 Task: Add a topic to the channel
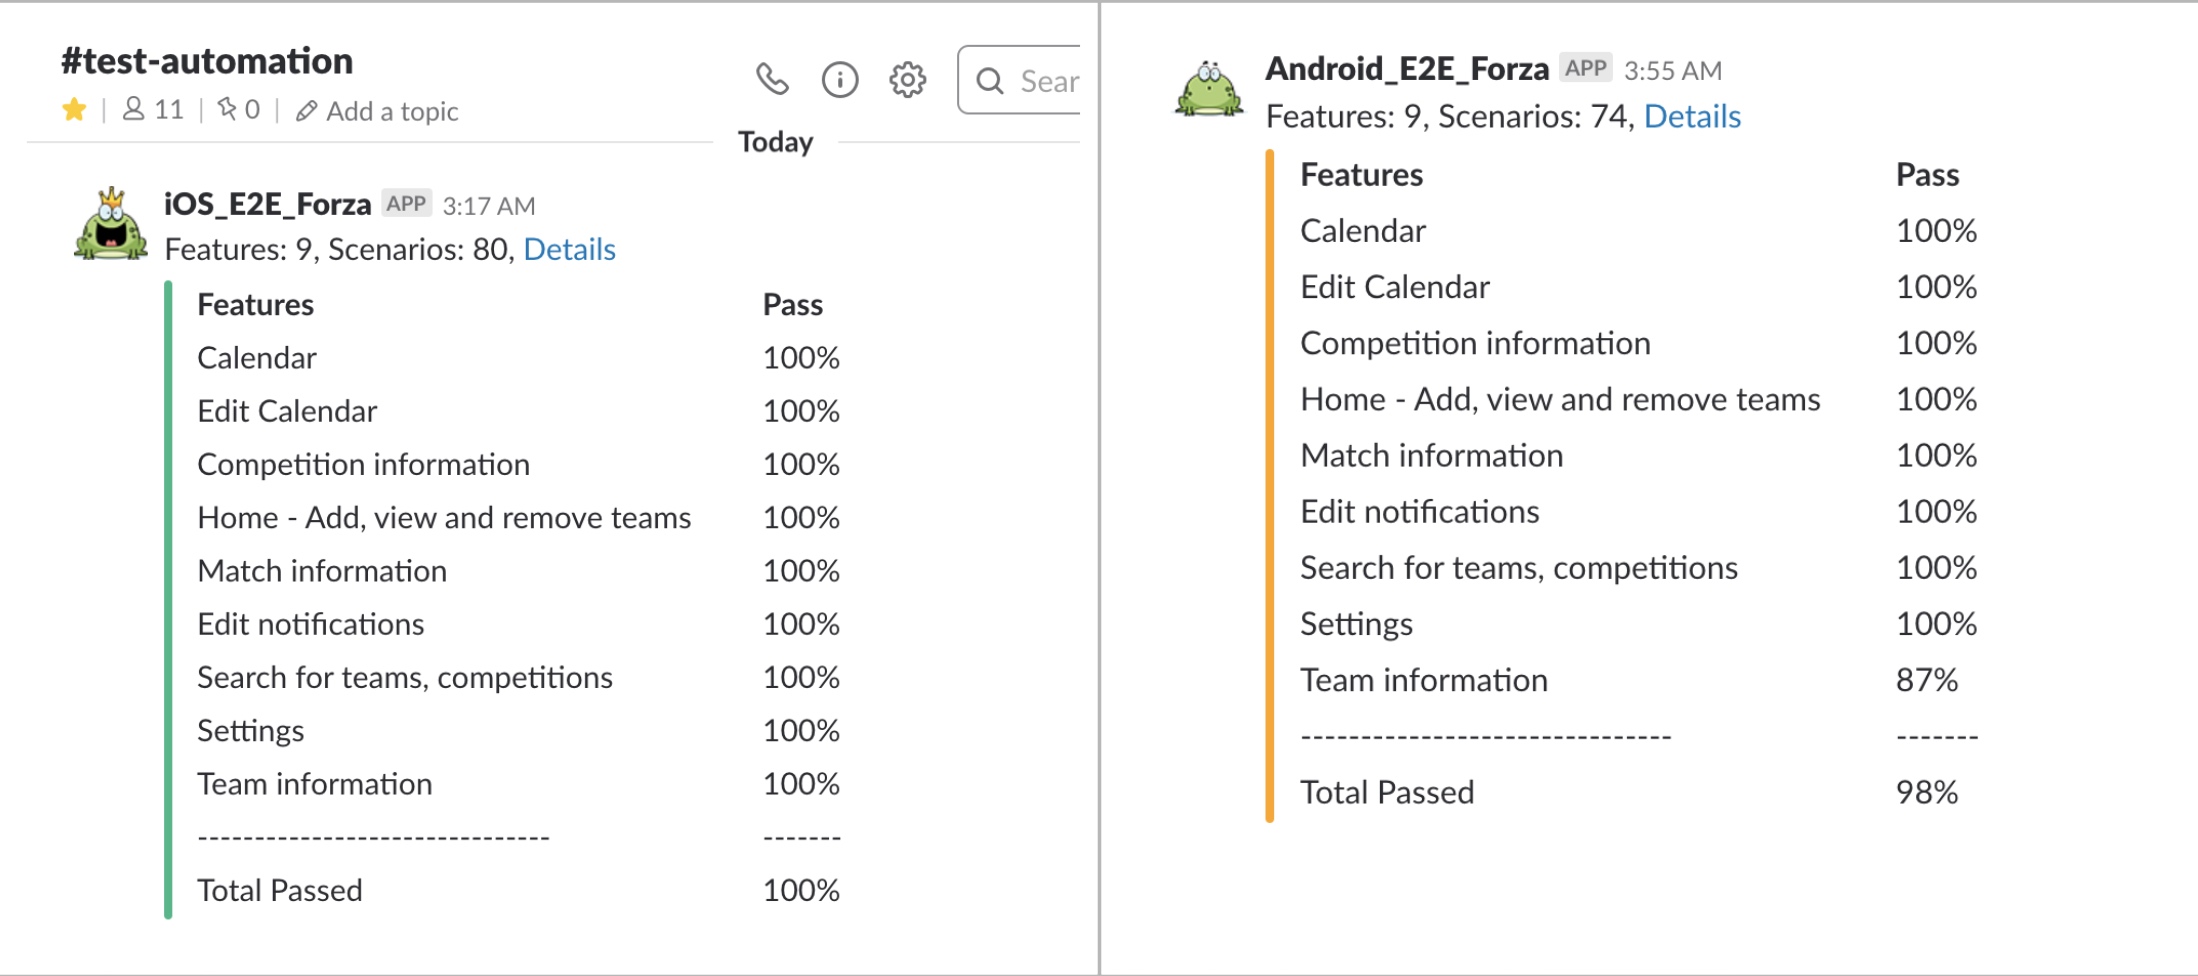377,111
